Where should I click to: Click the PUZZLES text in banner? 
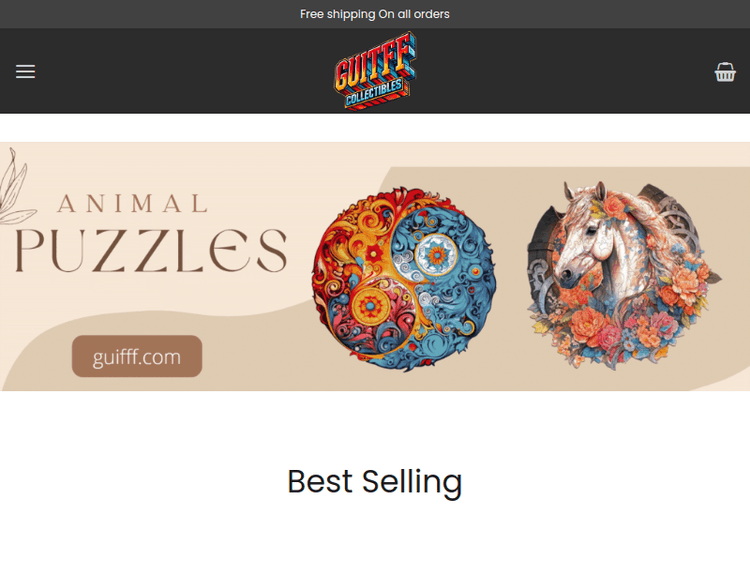tap(151, 250)
